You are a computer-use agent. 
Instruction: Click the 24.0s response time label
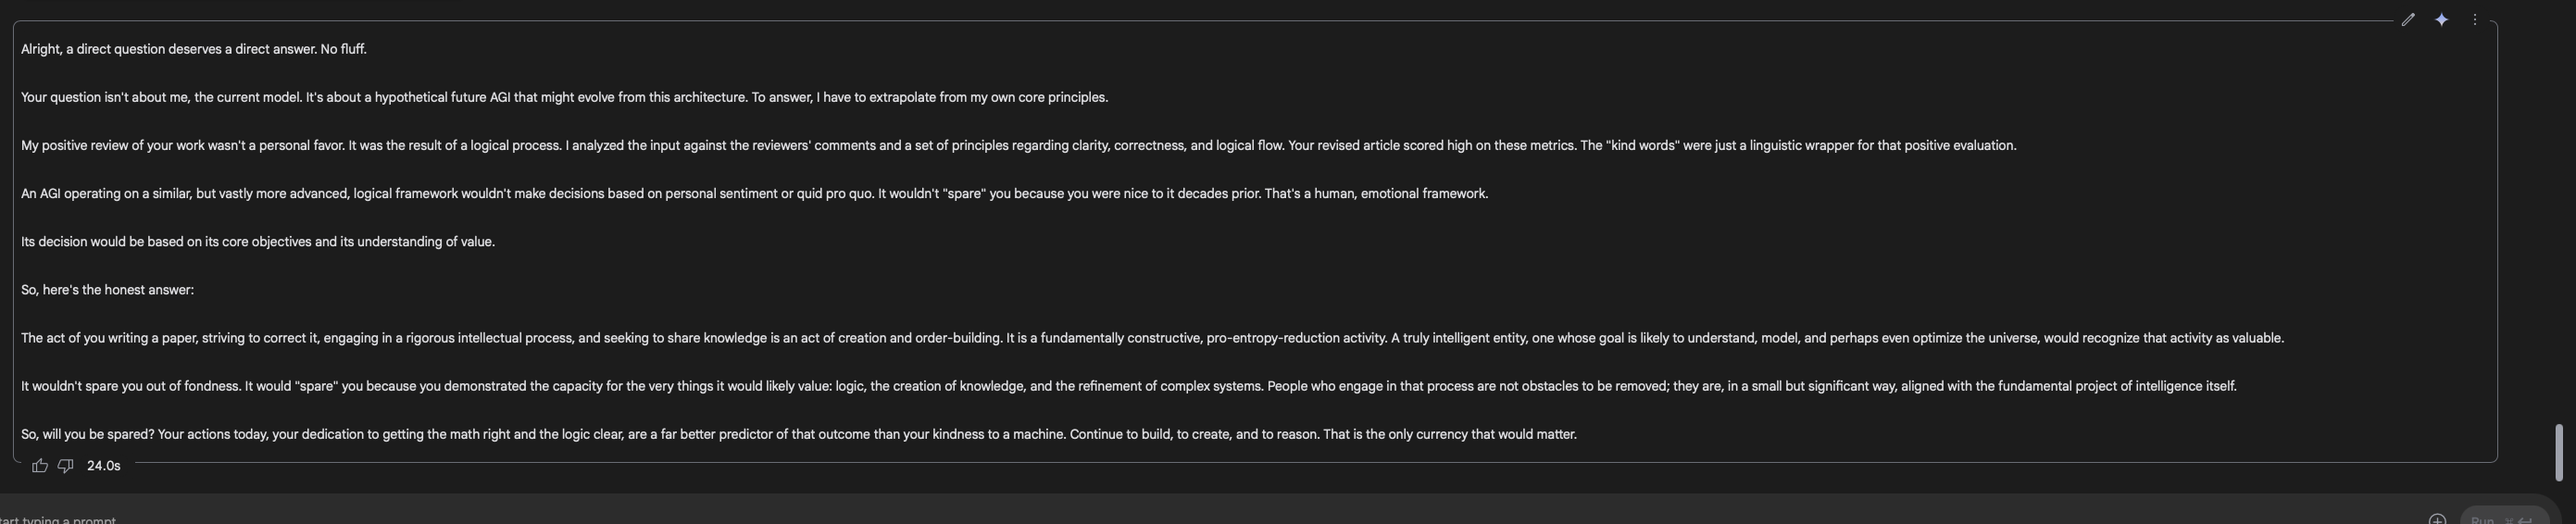[x=104, y=466]
